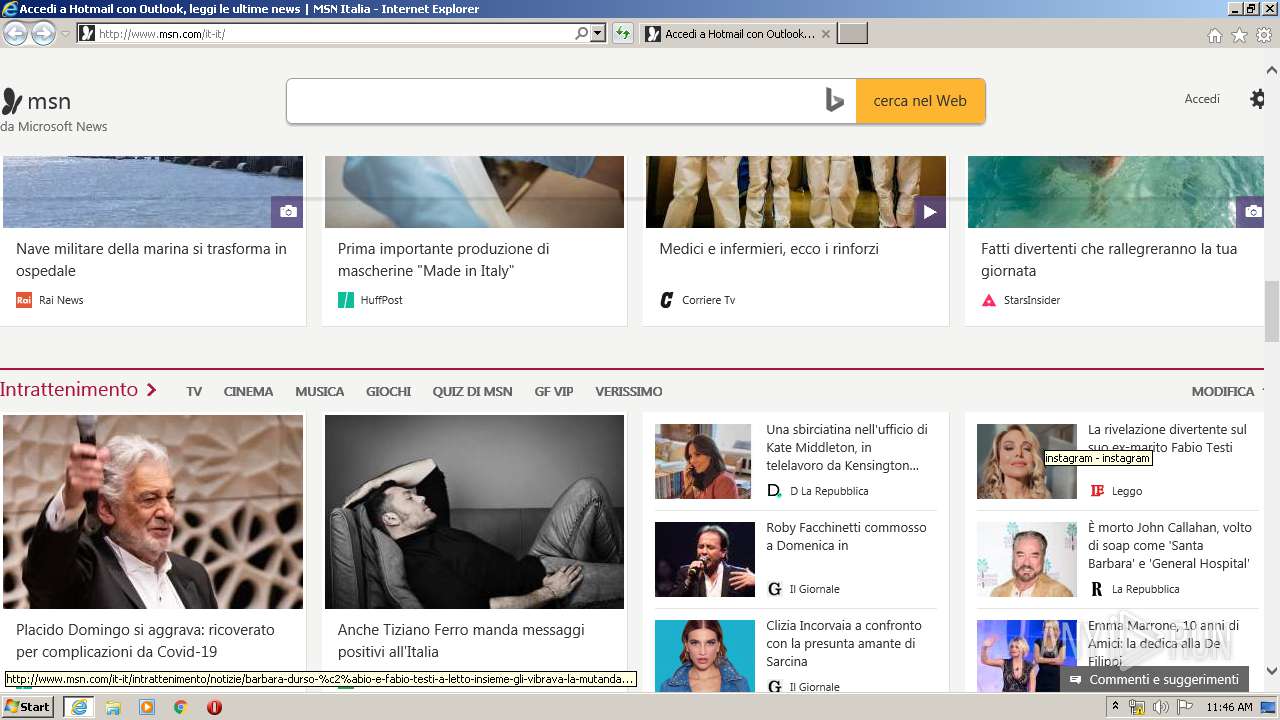Open MSN page settings gear icon

1258,99
